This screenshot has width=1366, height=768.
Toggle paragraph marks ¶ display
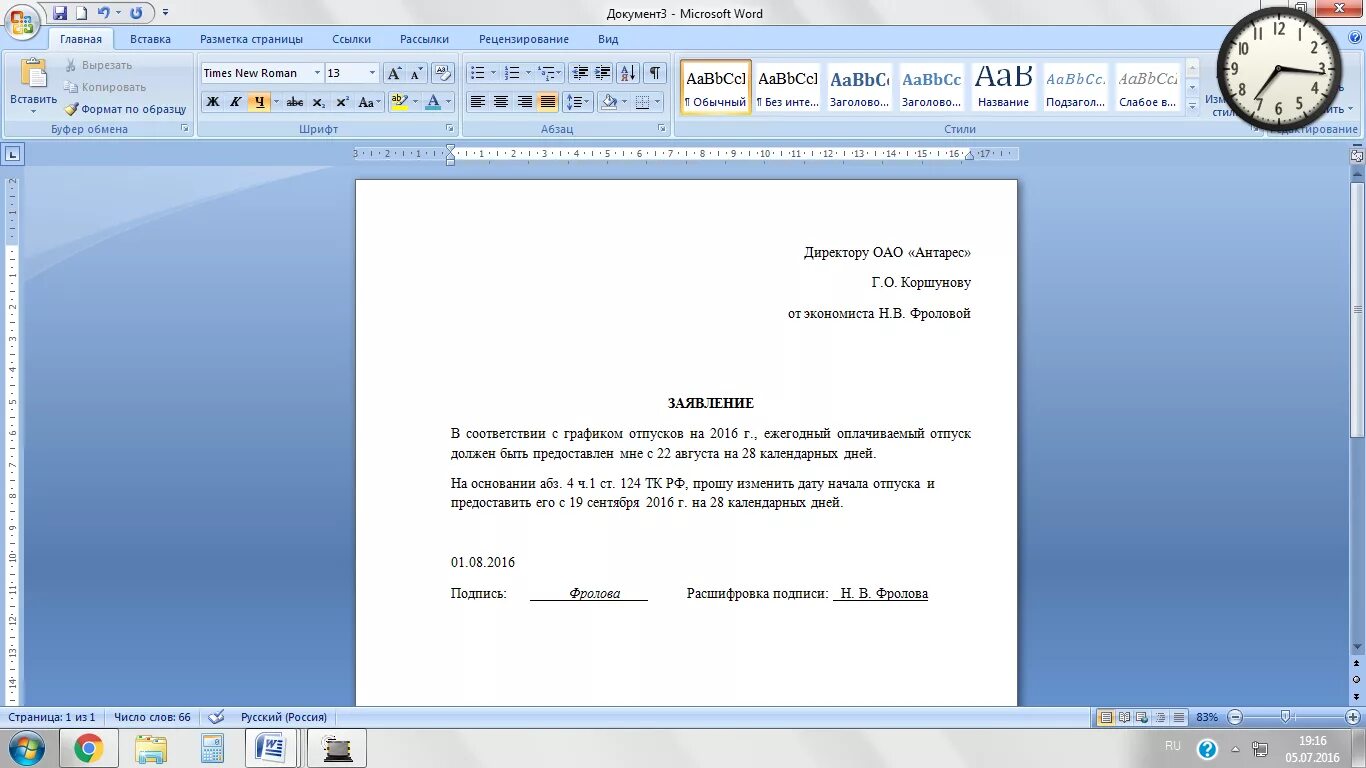pyautogui.click(x=655, y=73)
